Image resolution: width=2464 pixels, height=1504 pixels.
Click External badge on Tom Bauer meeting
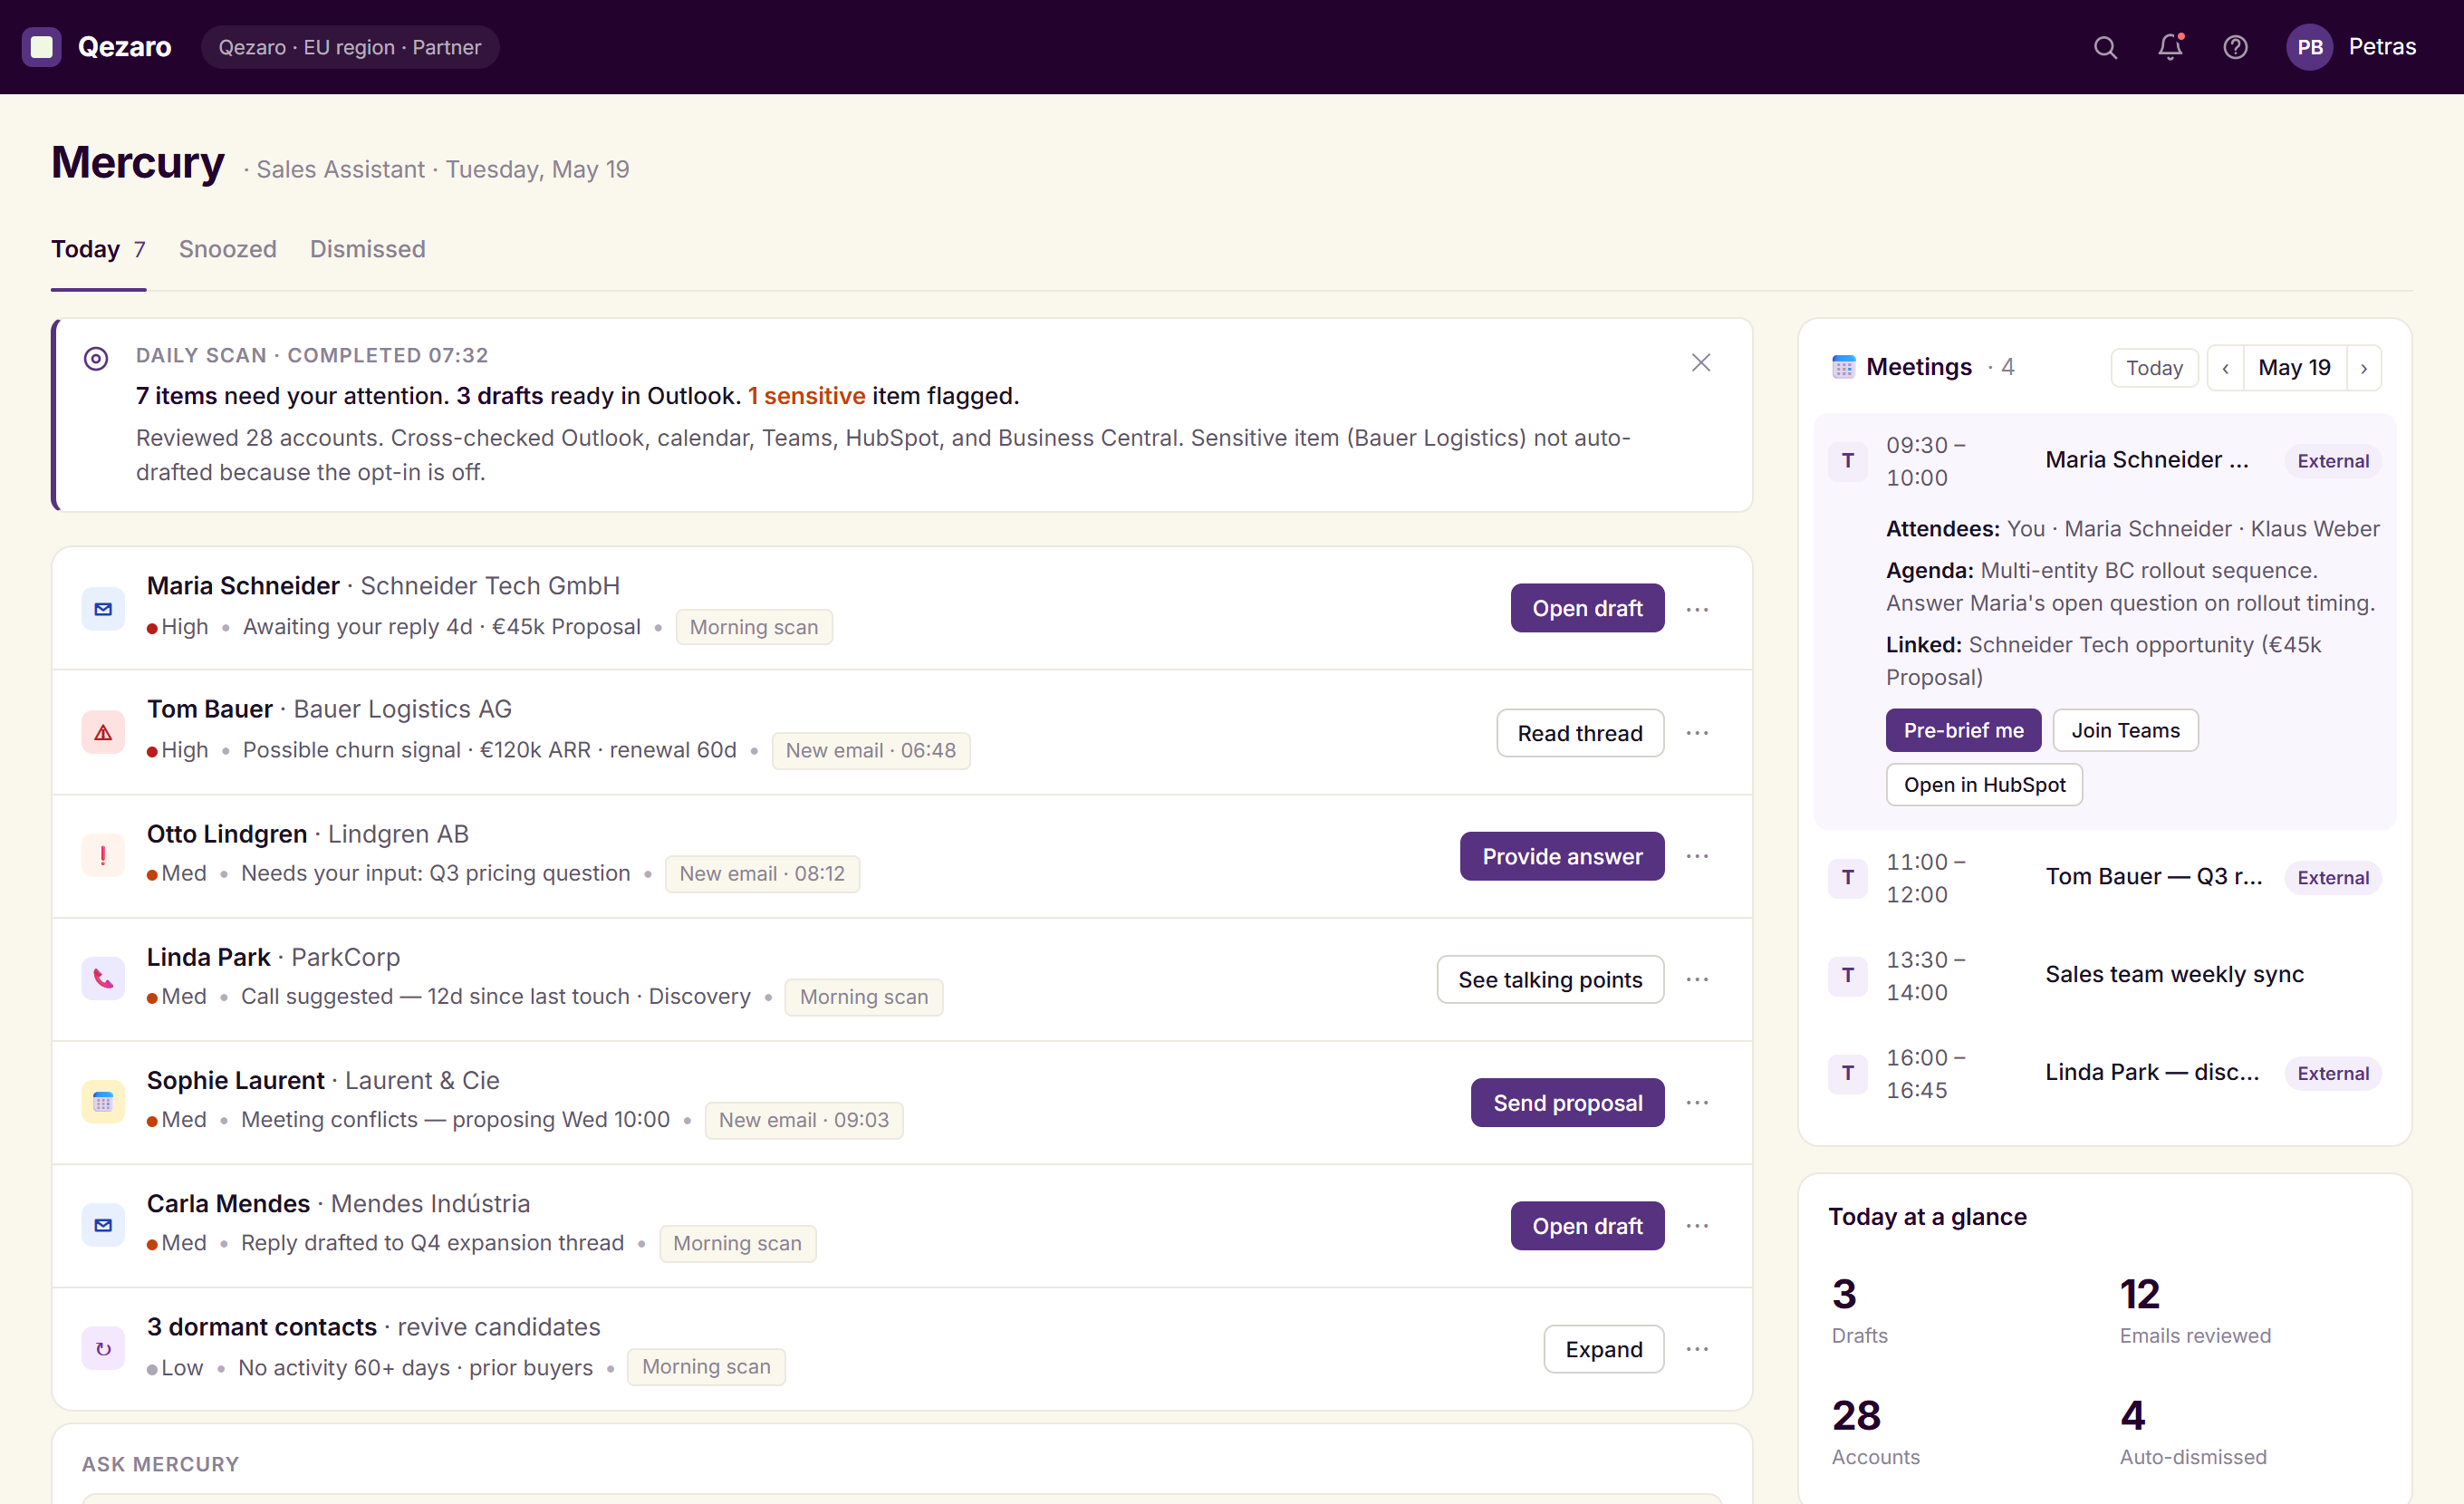point(2333,878)
